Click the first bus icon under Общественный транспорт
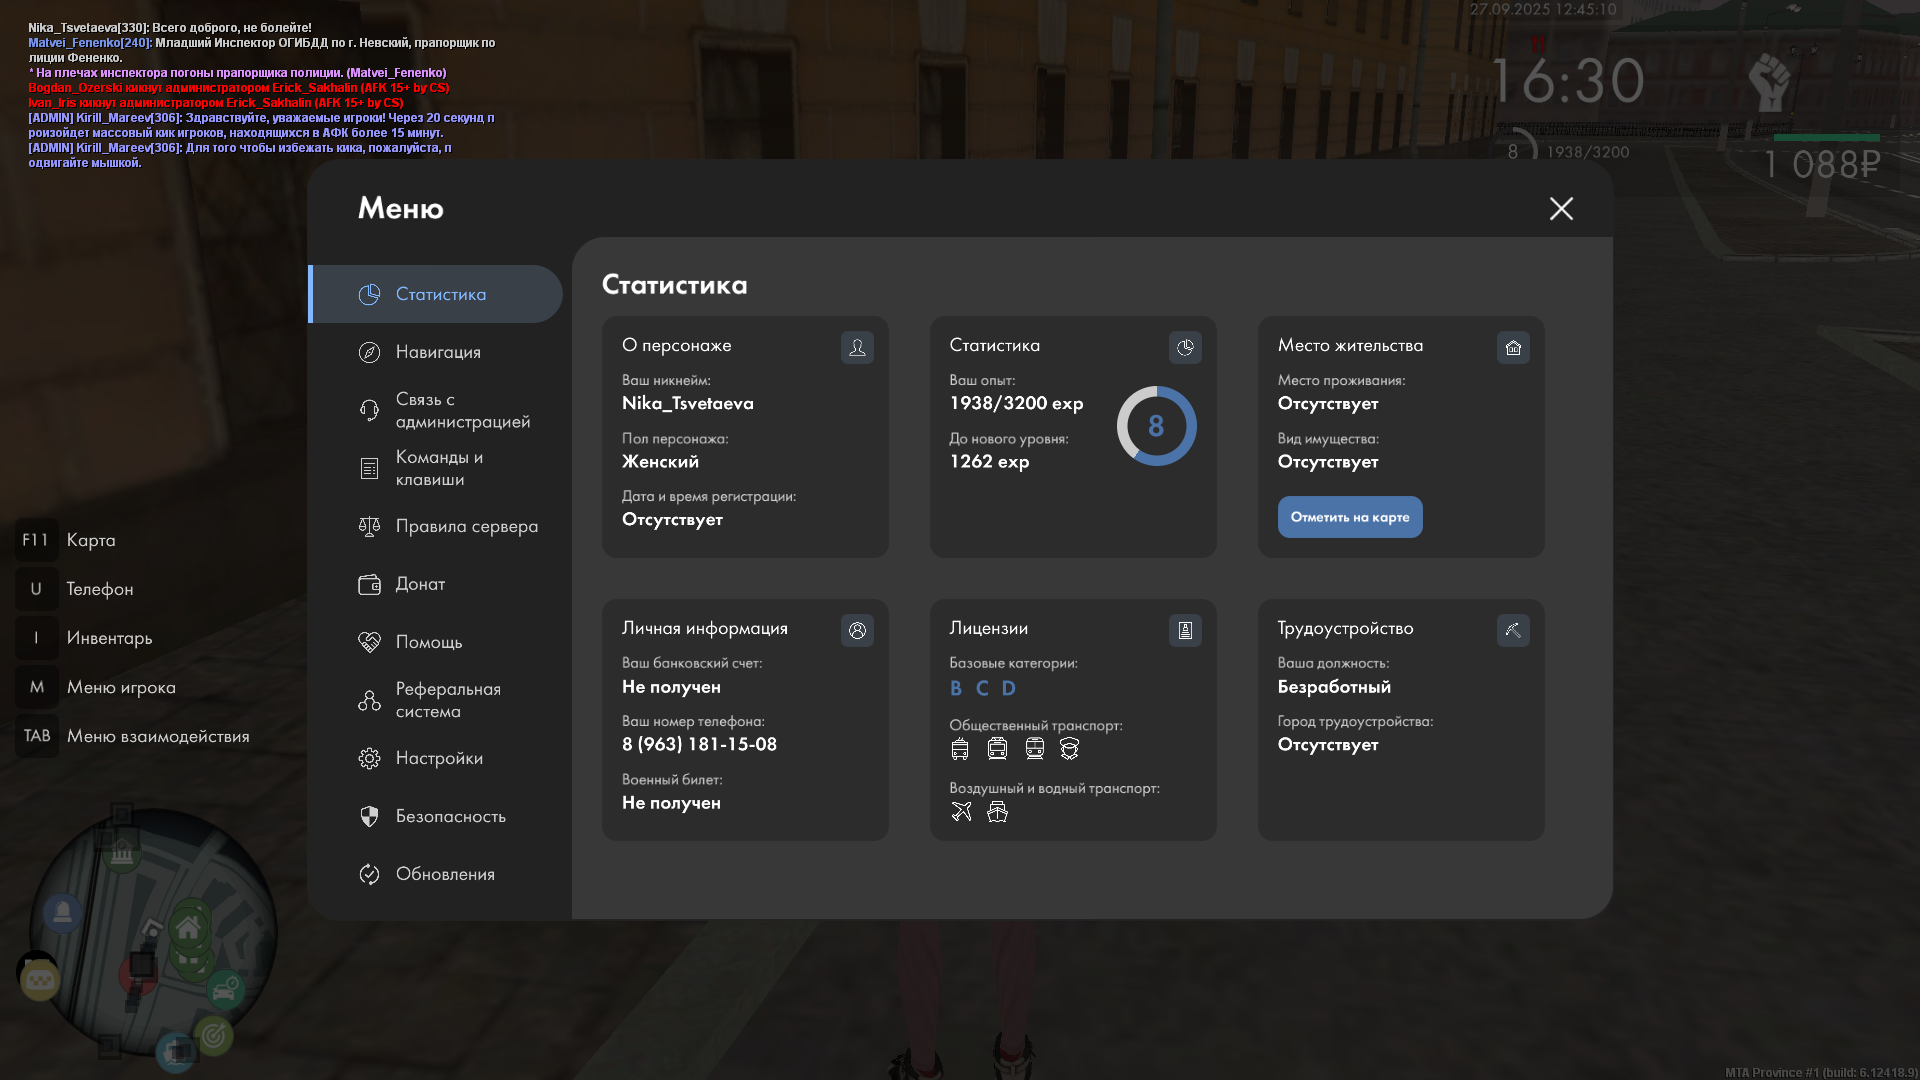Viewport: 1920px width, 1080px height. pos(960,748)
